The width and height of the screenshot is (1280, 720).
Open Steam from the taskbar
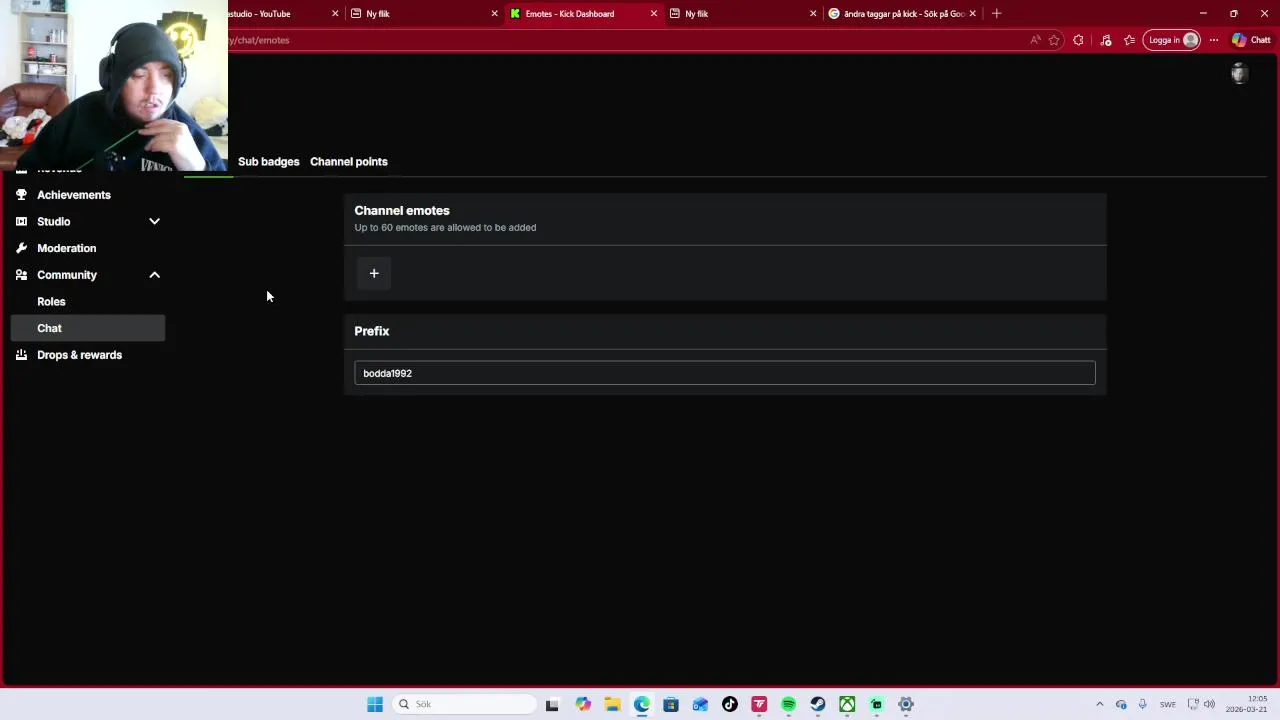818,704
